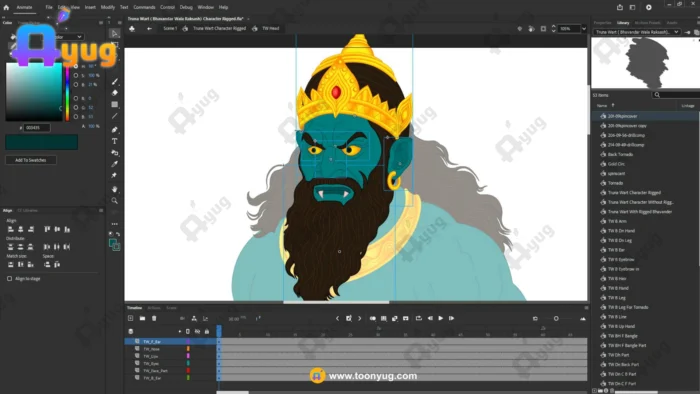Click the Quick Share export icon
The width and height of the screenshot is (700, 394).
620,7
